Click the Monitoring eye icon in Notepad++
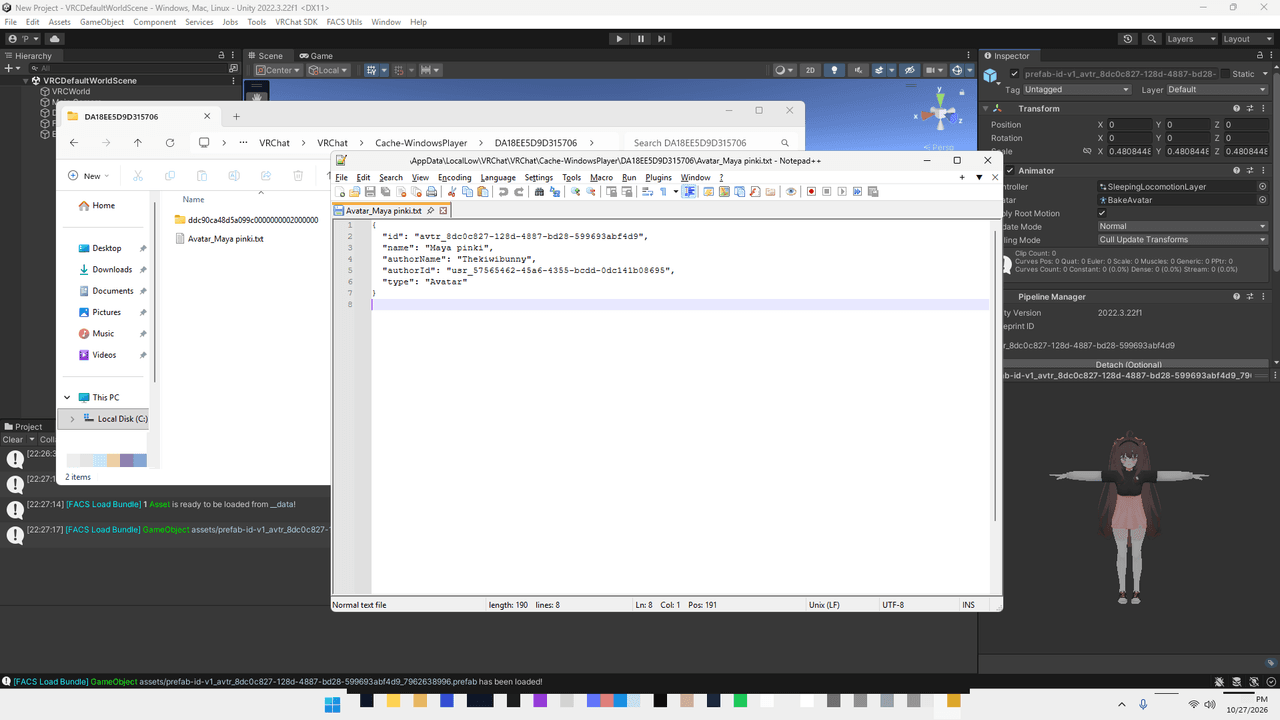The height and width of the screenshot is (720, 1280). pos(791,192)
